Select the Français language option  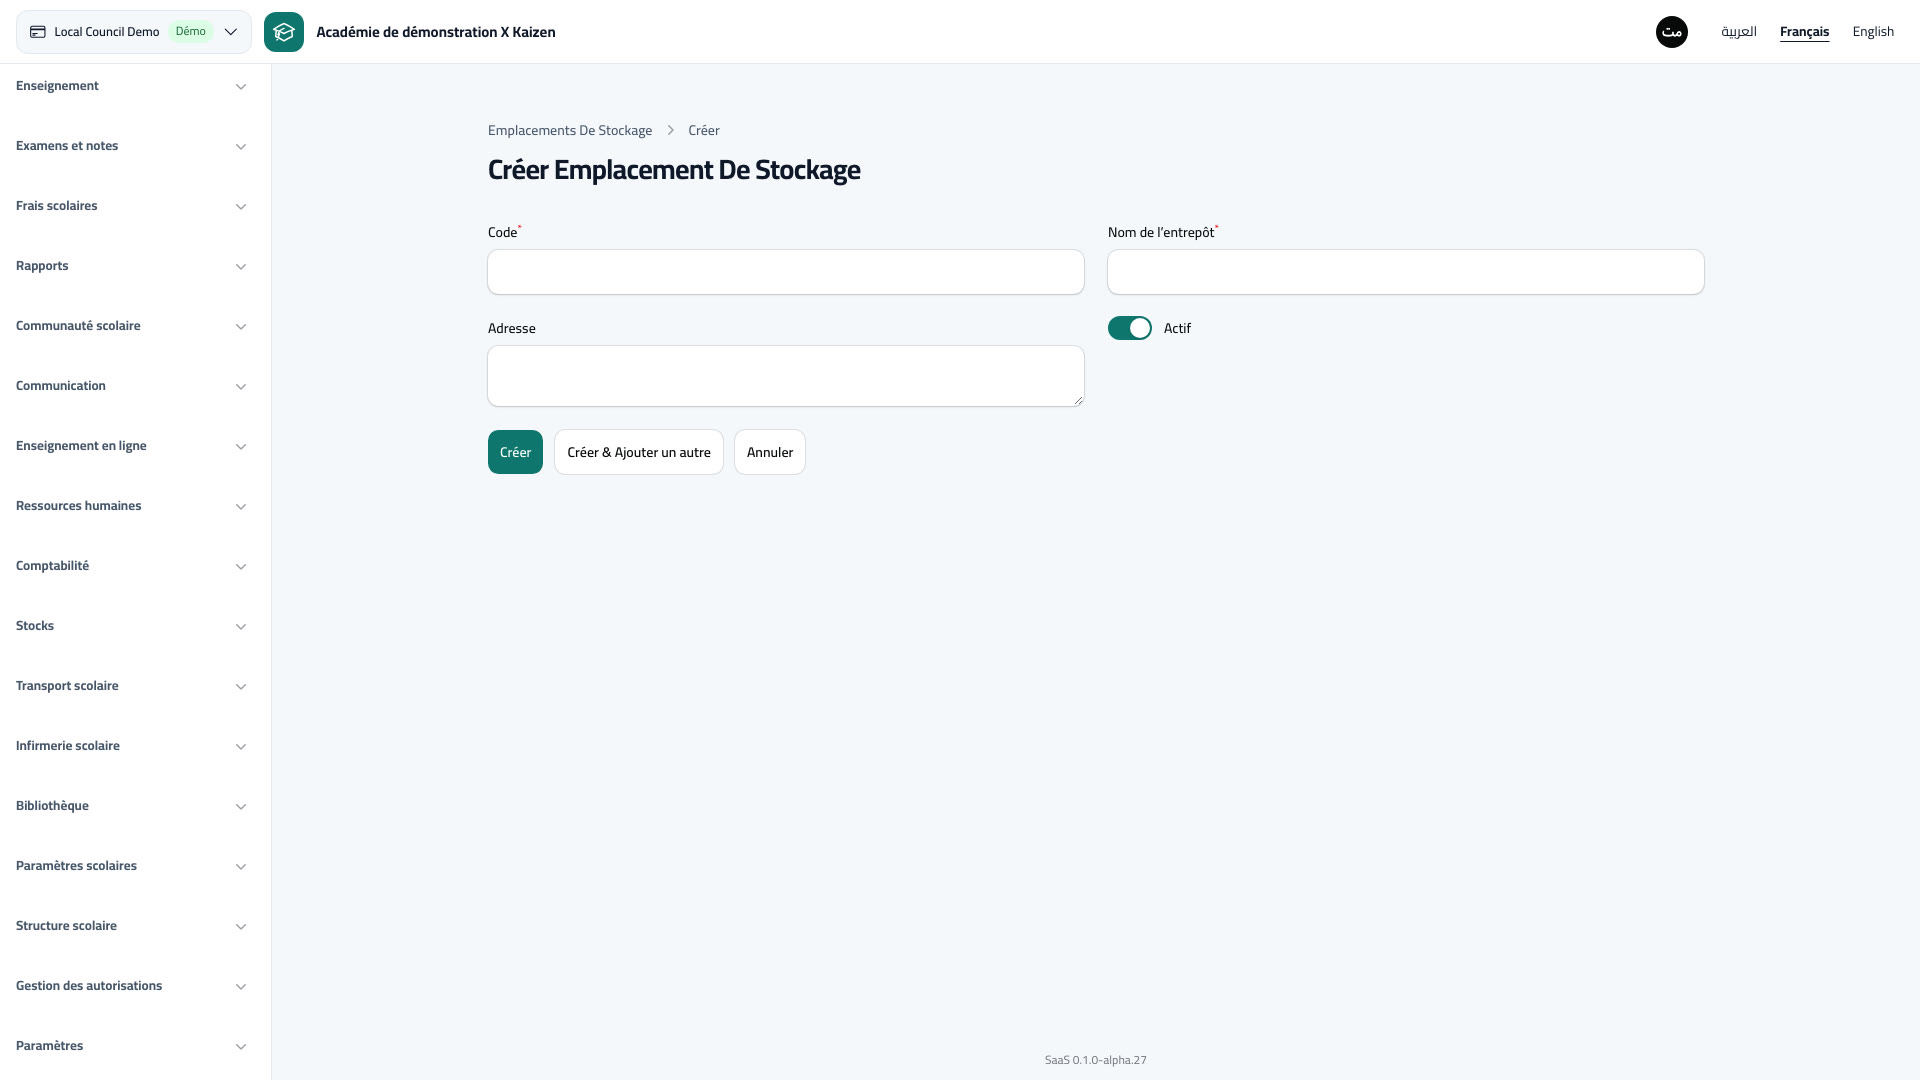point(1804,32)
